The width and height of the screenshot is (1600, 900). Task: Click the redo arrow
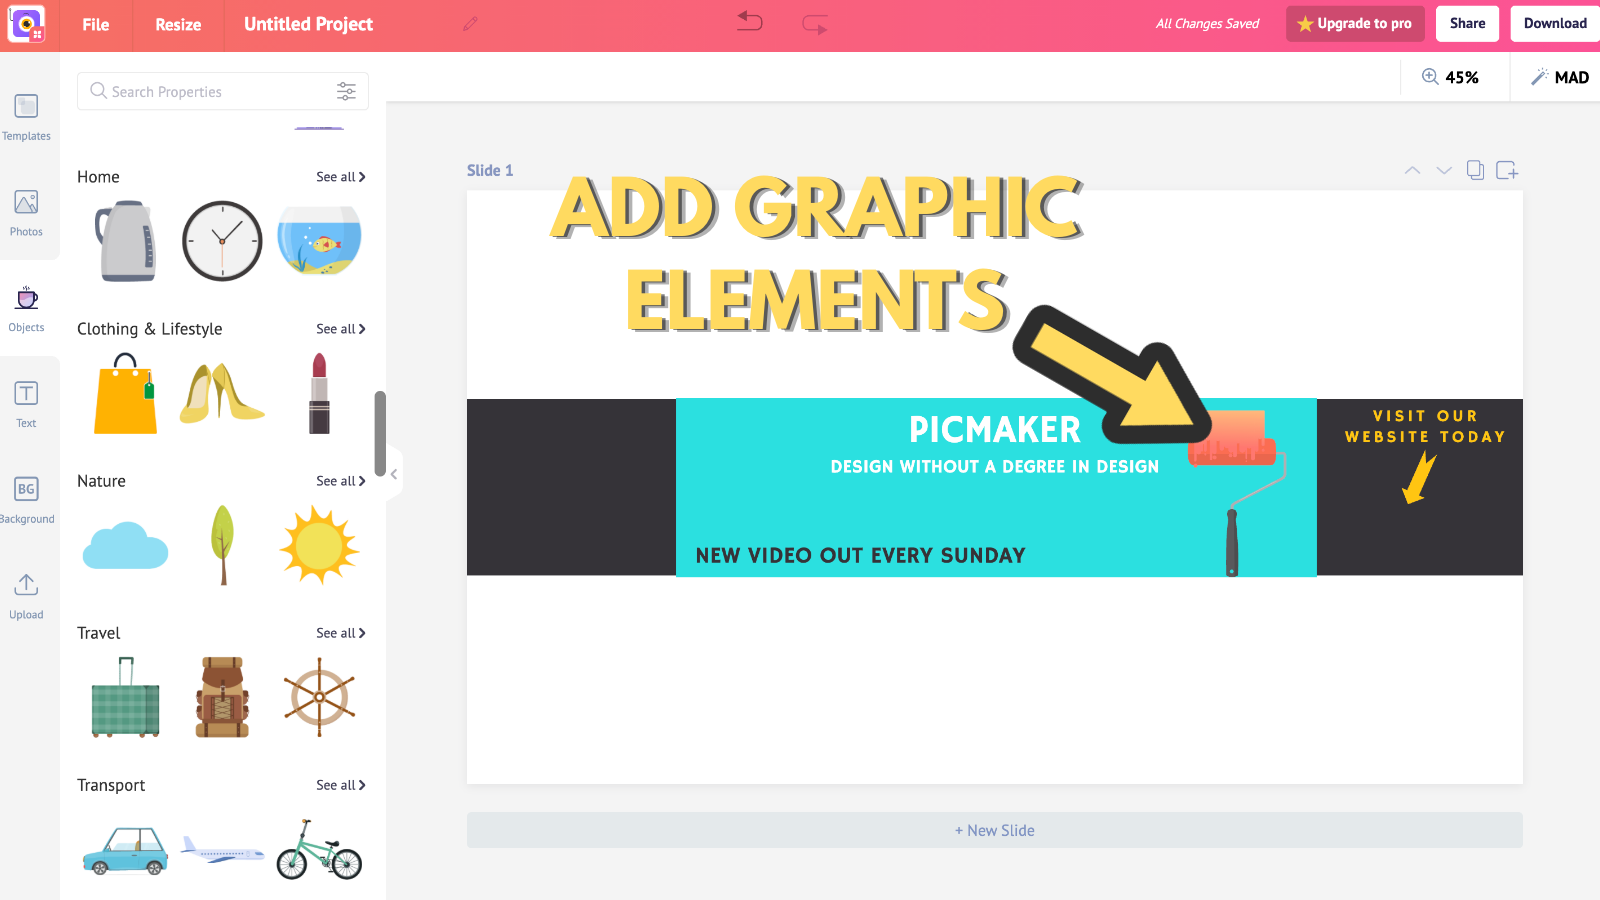click(x=815, y=24)
